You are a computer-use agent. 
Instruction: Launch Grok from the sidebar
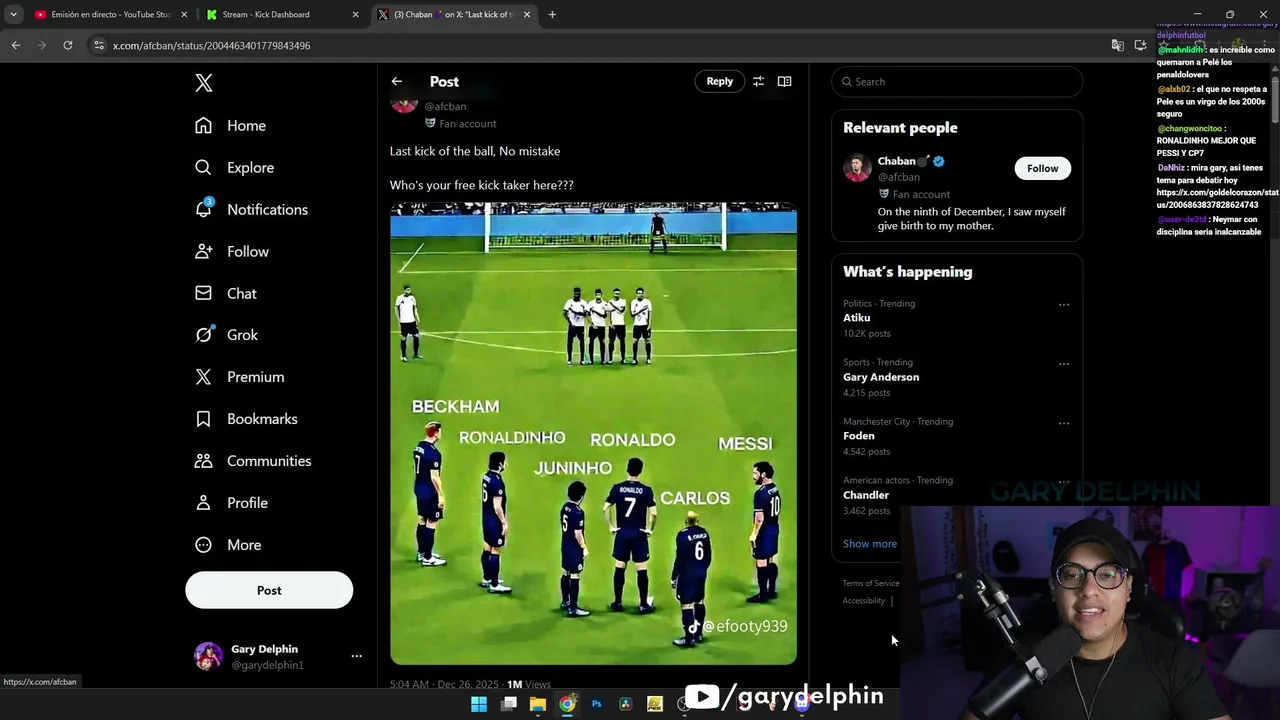point(227,335)
